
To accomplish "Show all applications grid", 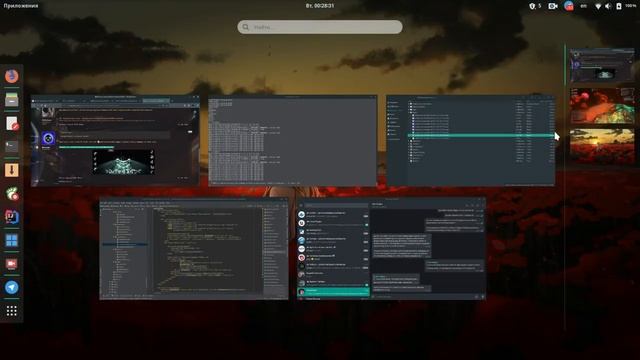I will pyautogui.click(x=11, y=311).
